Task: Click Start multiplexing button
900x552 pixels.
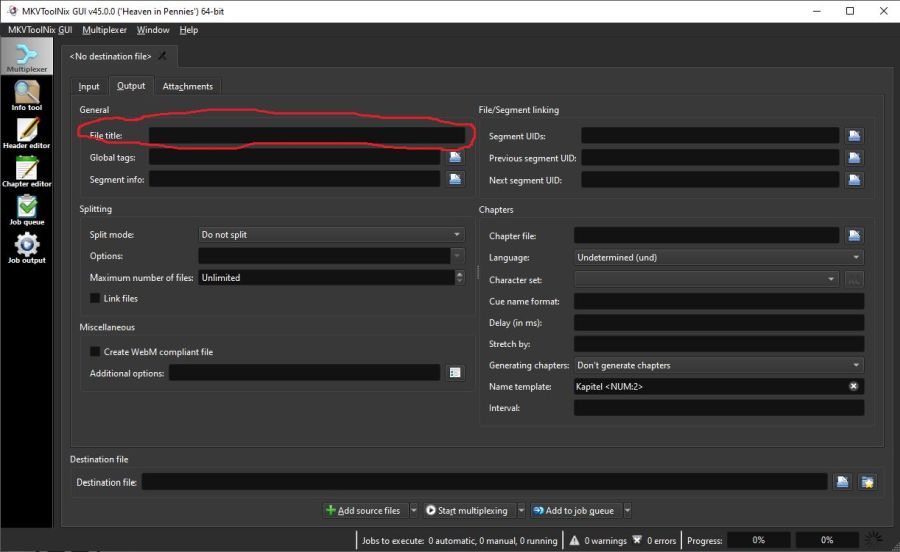Action: click(x=468, y=510)
